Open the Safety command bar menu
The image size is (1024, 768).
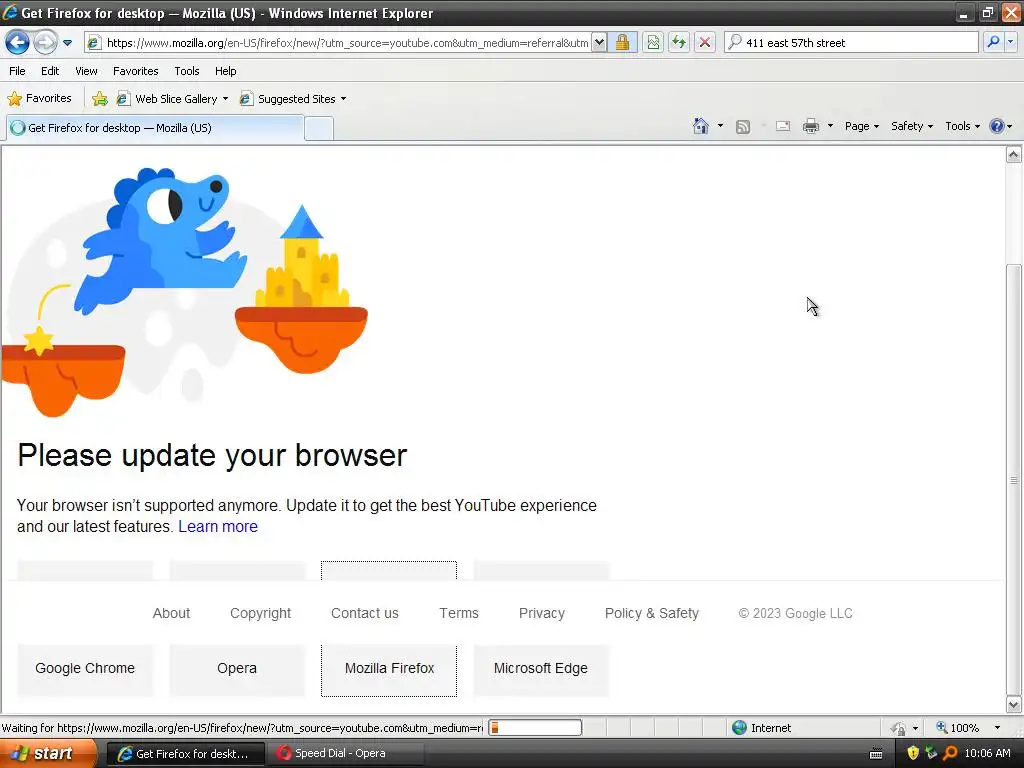(x=912, y=126)
